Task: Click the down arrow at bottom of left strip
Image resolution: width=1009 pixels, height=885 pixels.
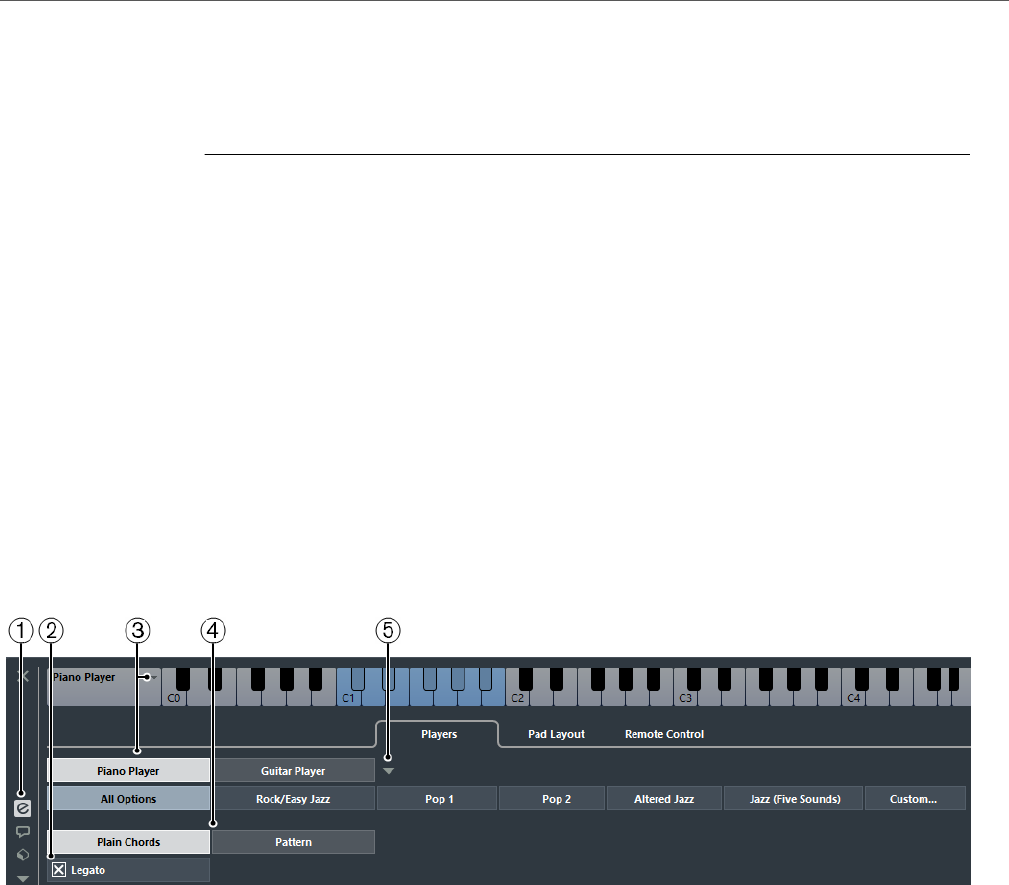Action: coord(23,879)
